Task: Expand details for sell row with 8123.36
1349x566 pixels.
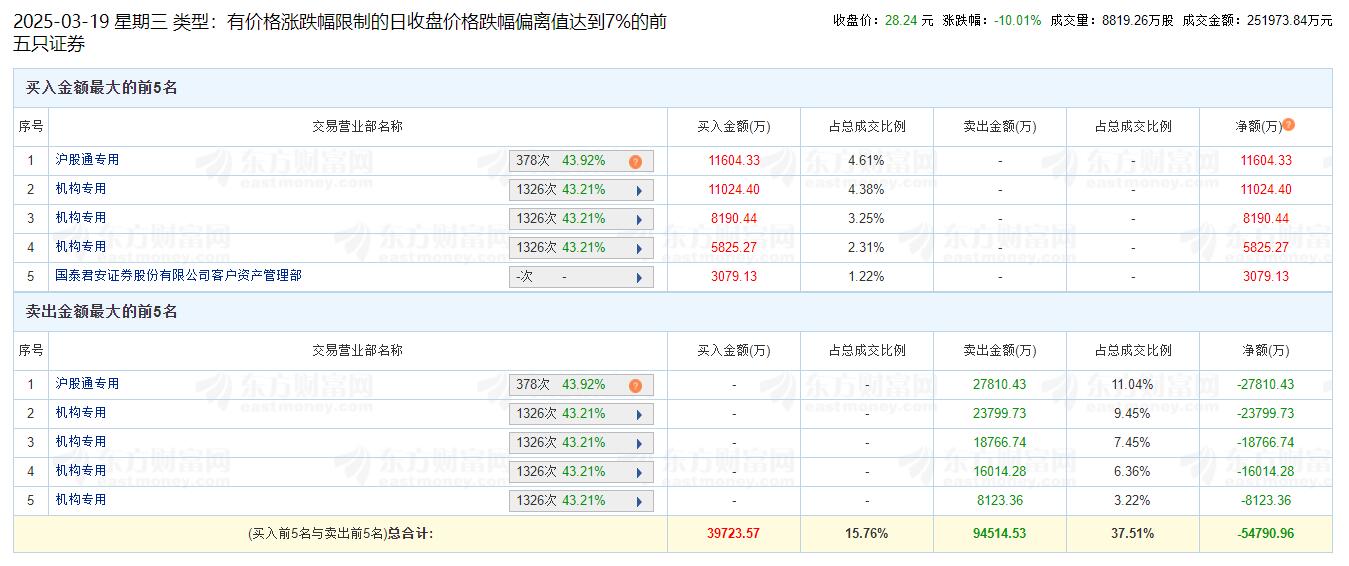Action: coord(639,501)
